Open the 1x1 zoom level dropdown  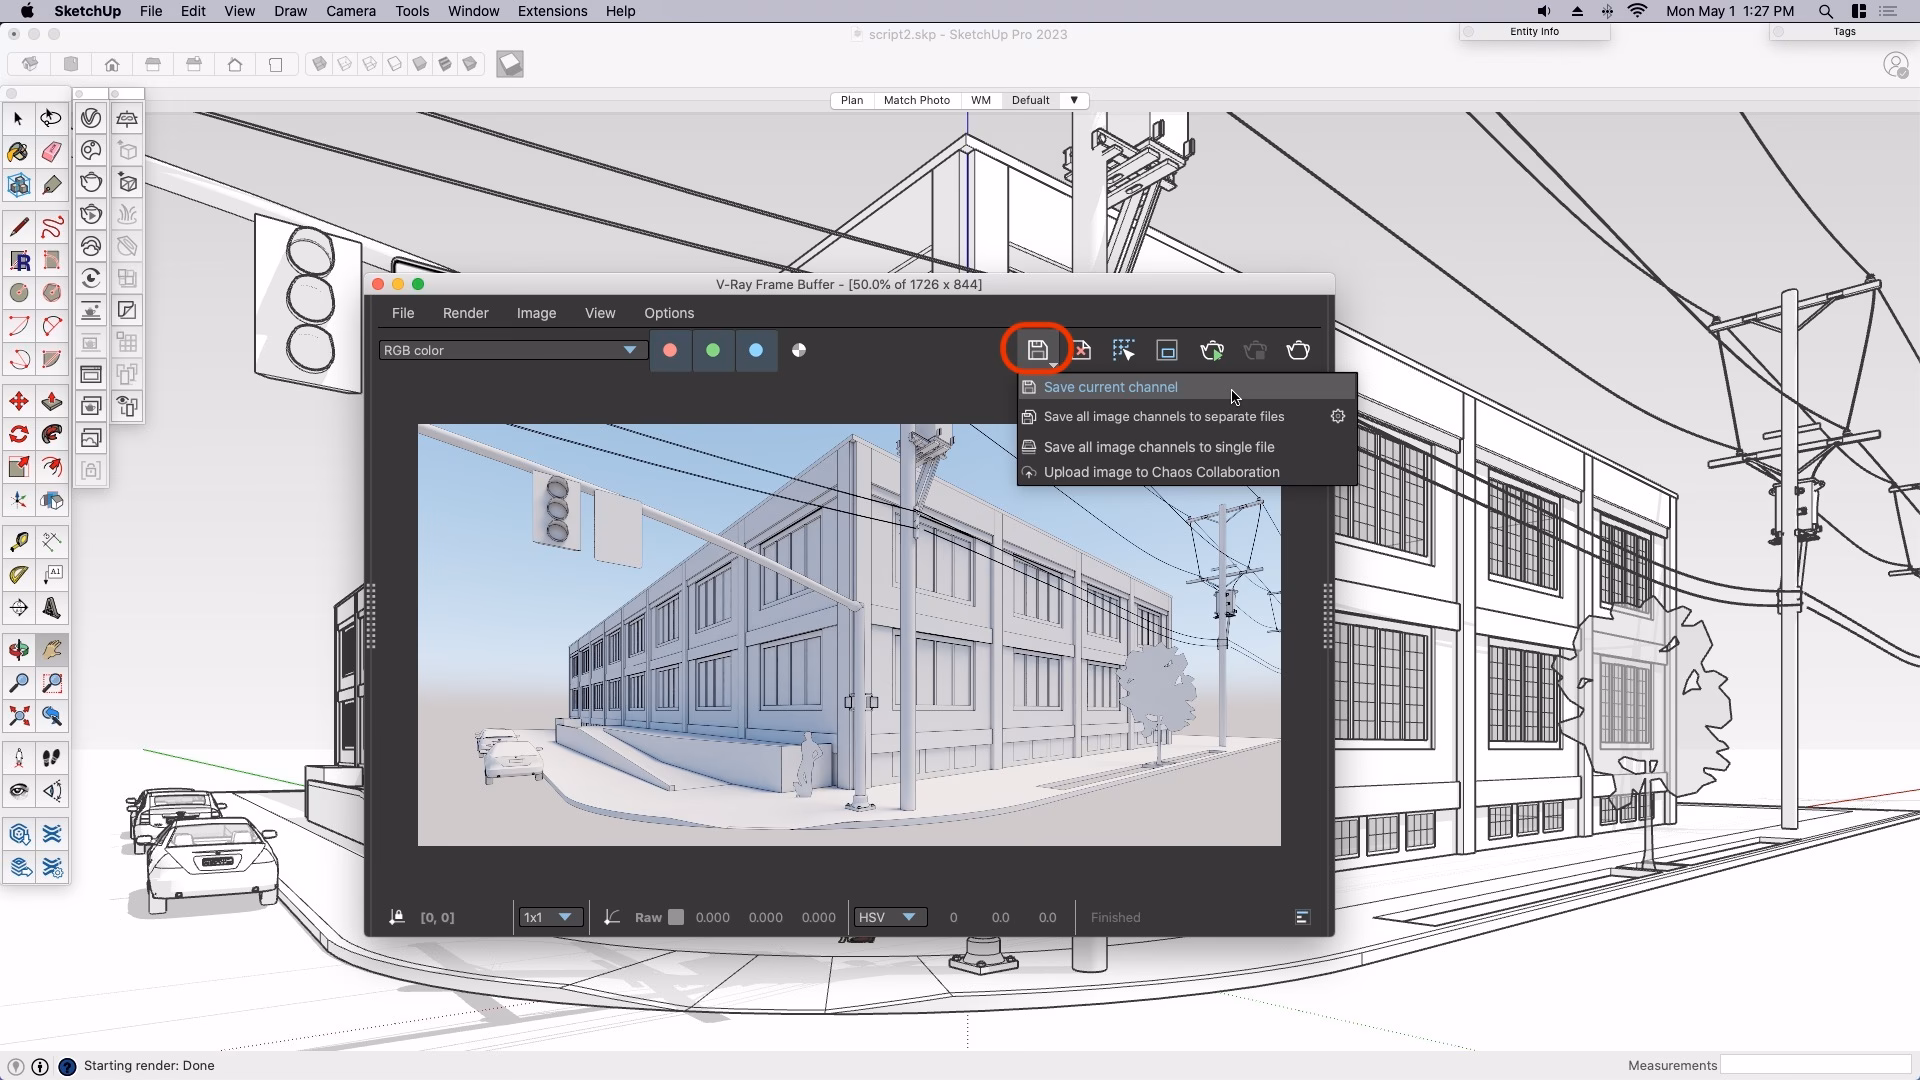click(x=549, y=917)
